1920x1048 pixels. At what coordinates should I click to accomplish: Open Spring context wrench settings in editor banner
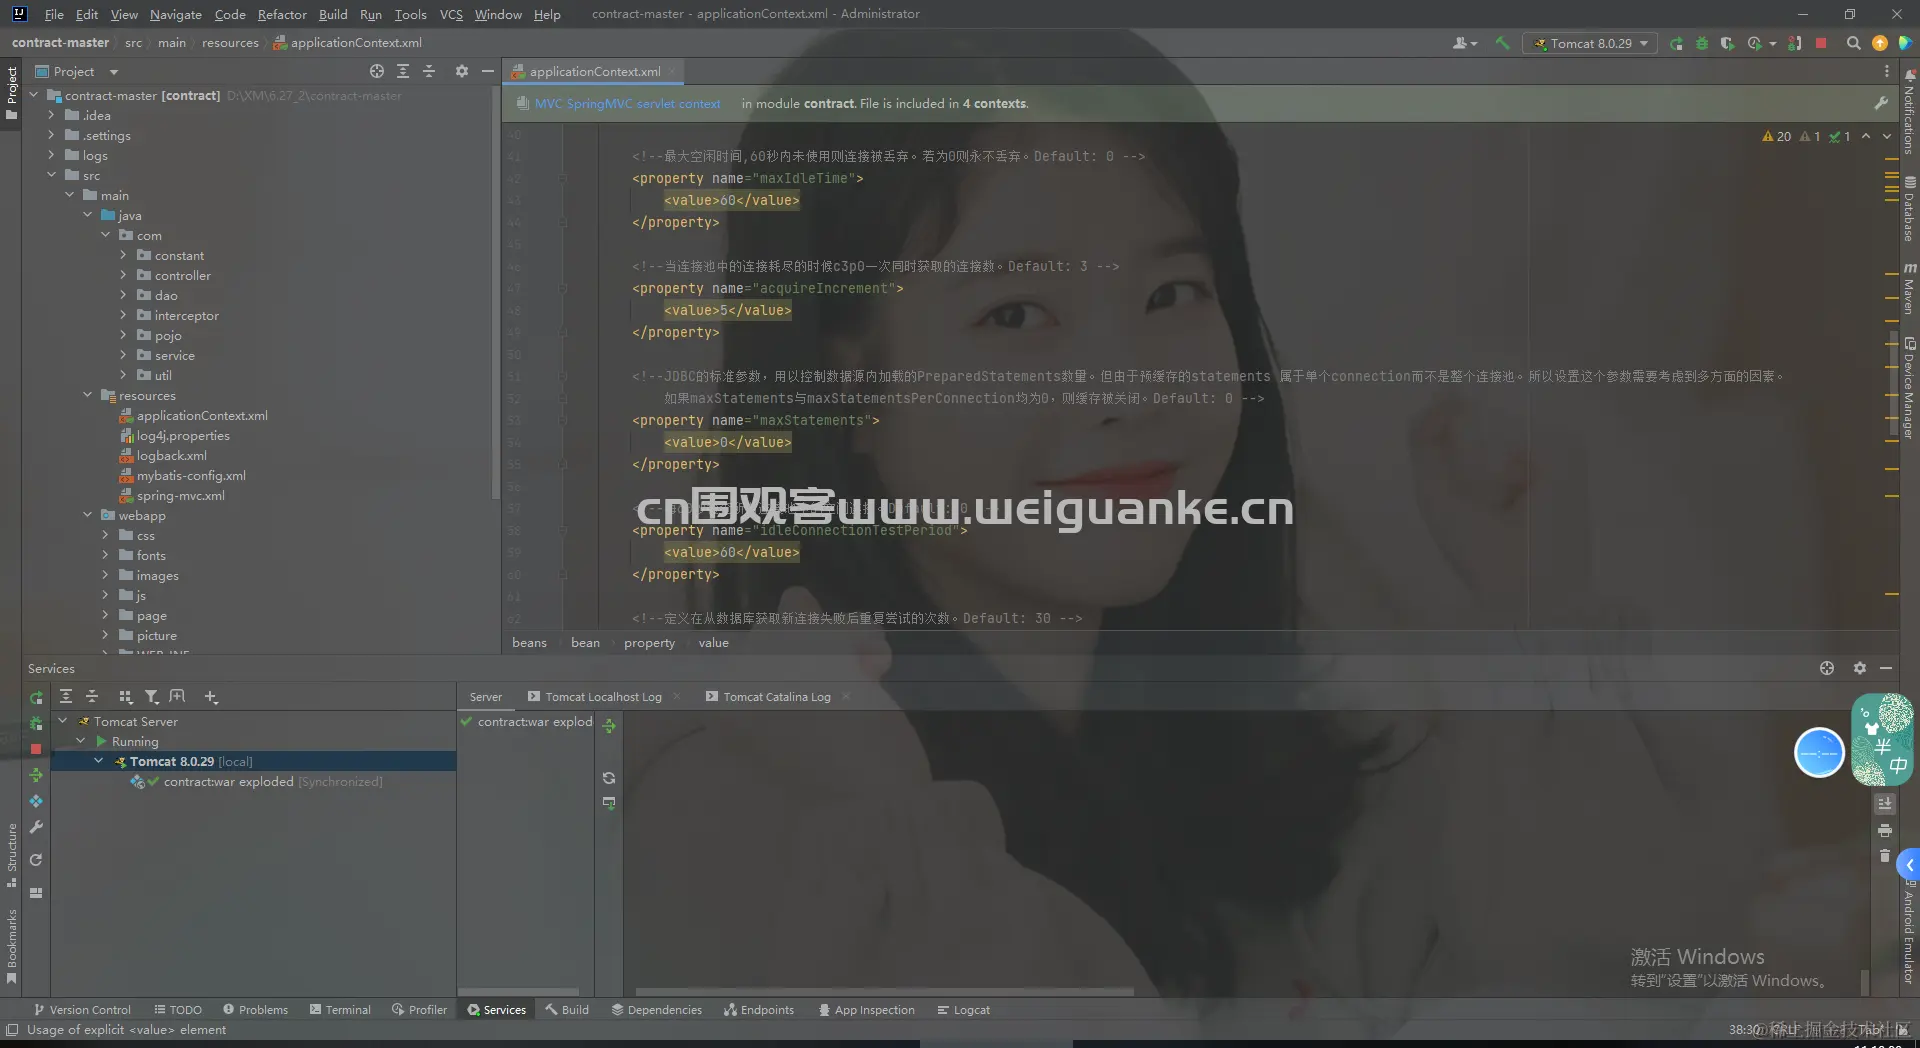pos(1880,103)
